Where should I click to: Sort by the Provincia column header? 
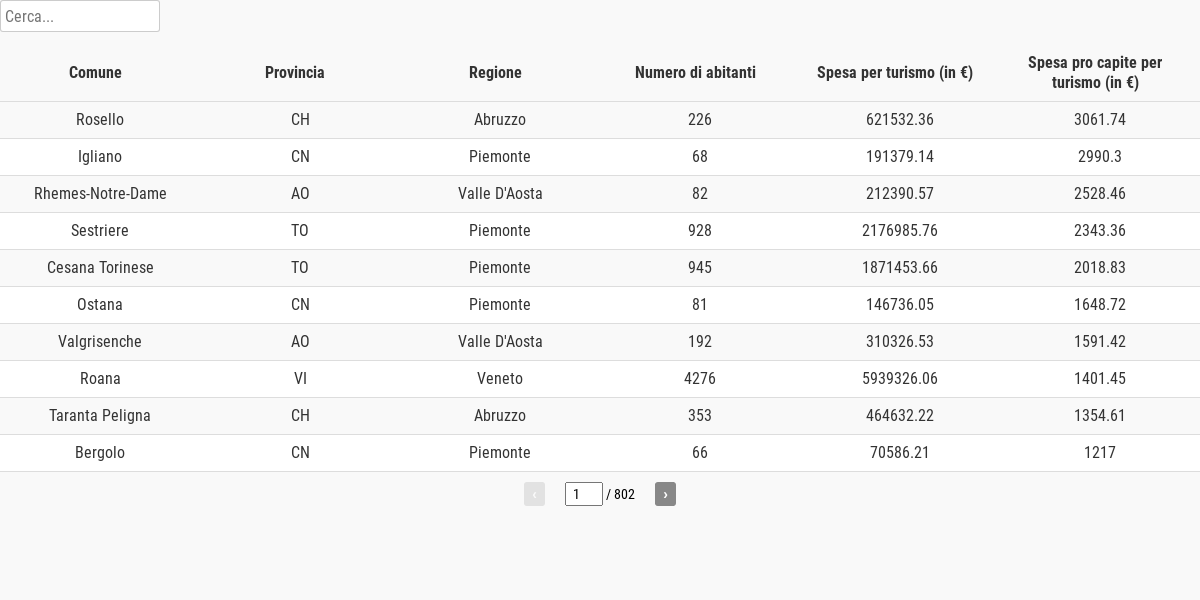click(x=295, y=72)
